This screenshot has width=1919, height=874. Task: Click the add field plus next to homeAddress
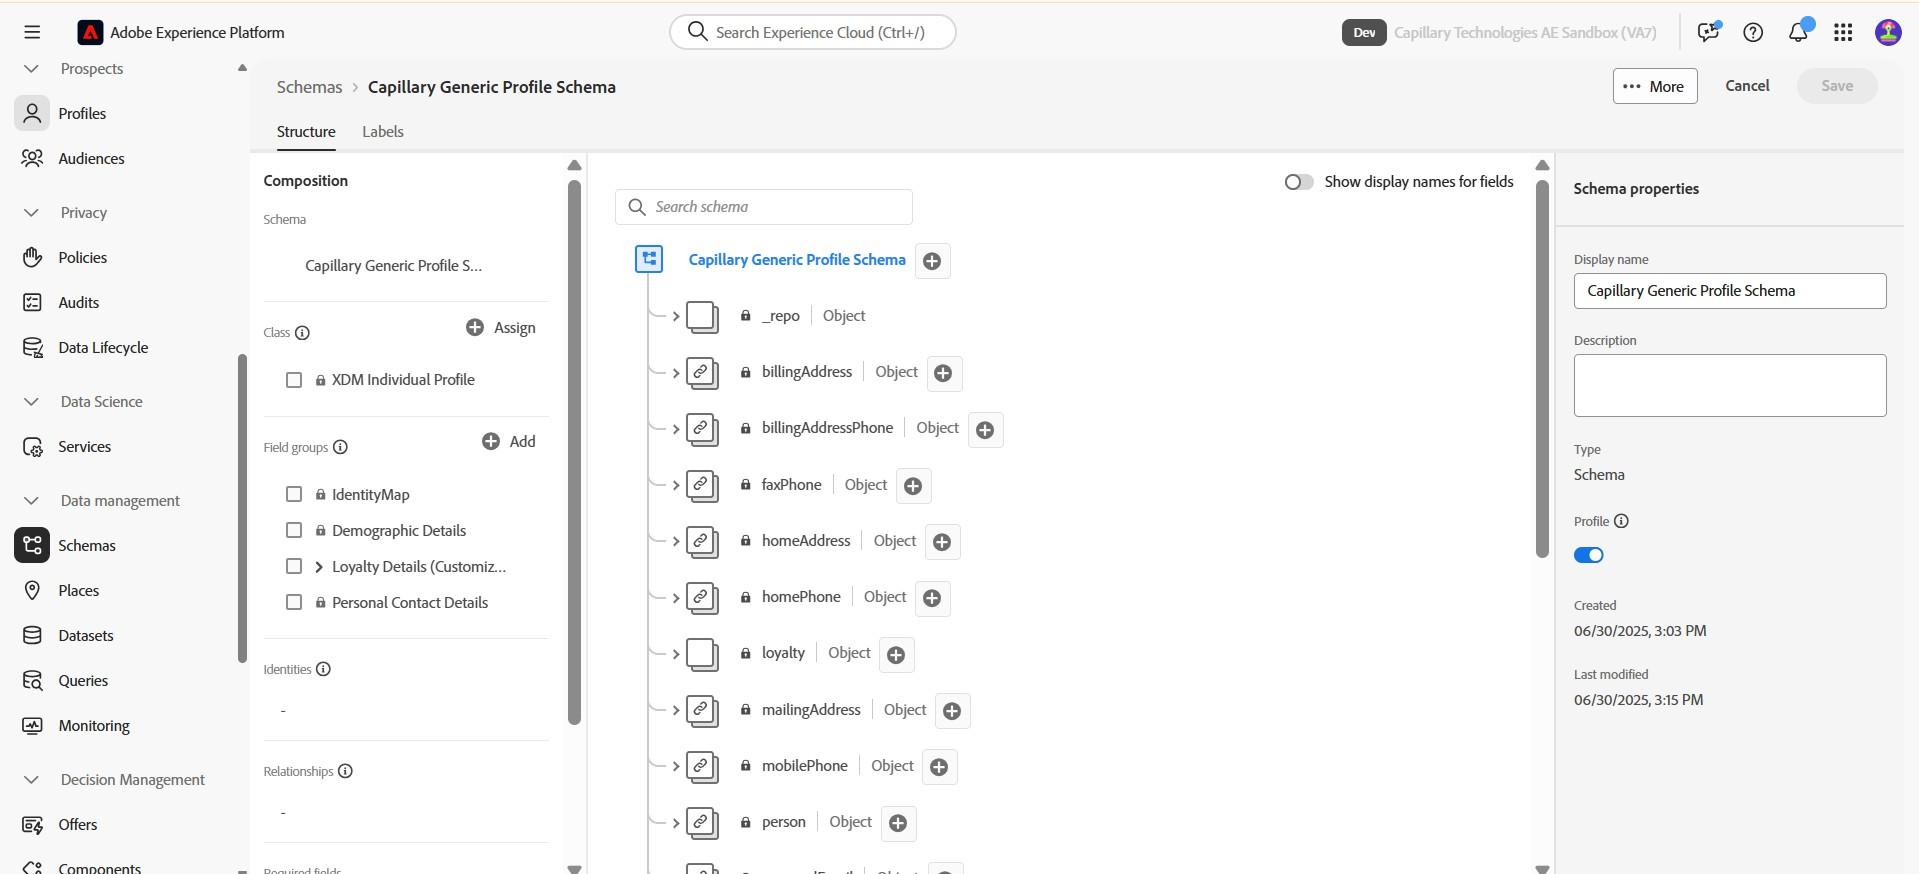click(942, 542)
